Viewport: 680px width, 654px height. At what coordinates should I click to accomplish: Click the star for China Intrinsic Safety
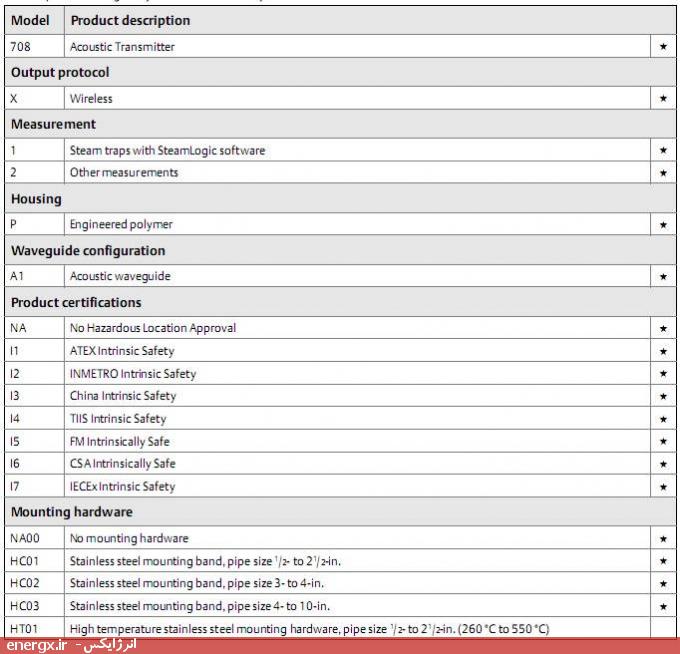coord(663,396)
